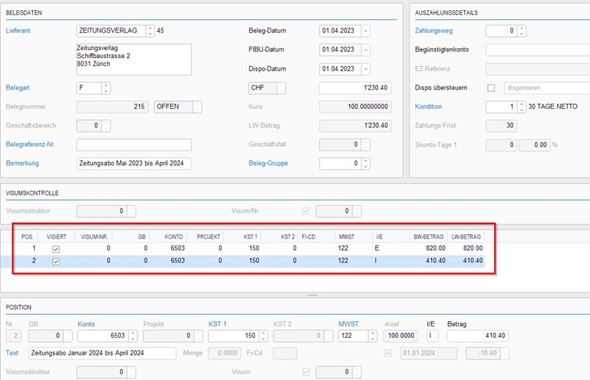Step the Kondition value spinner
Viewport: 590px width, 380px height.
522,107
